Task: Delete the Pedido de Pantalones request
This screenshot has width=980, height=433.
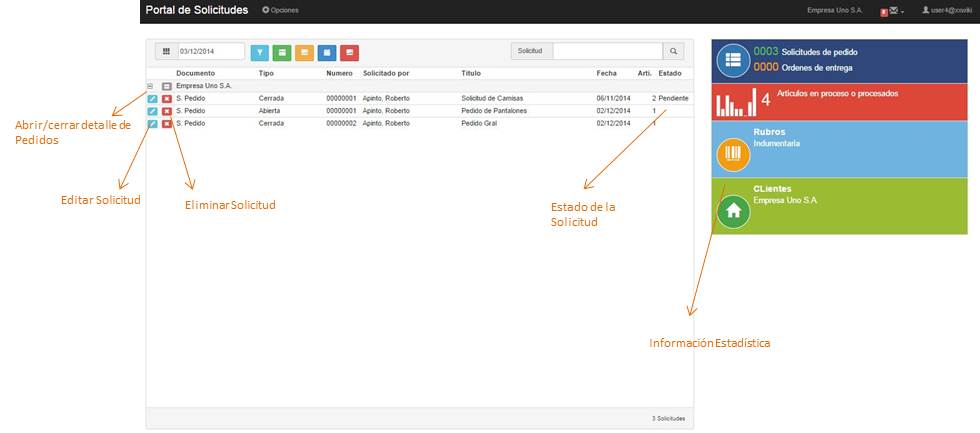Action: pyautogui.click(x=167, y=111)
